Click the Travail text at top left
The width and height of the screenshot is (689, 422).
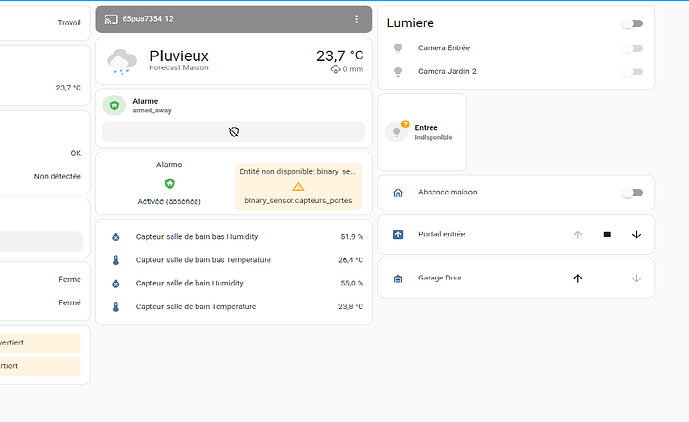pyautogui.click(x=69, y=22)
